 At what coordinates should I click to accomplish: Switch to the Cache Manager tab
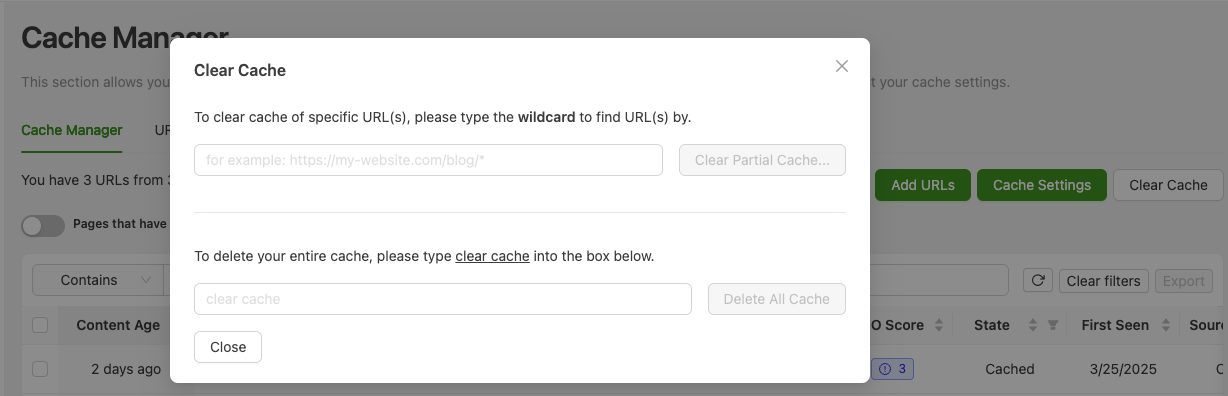pyautogui.click(x=72, y=130)
